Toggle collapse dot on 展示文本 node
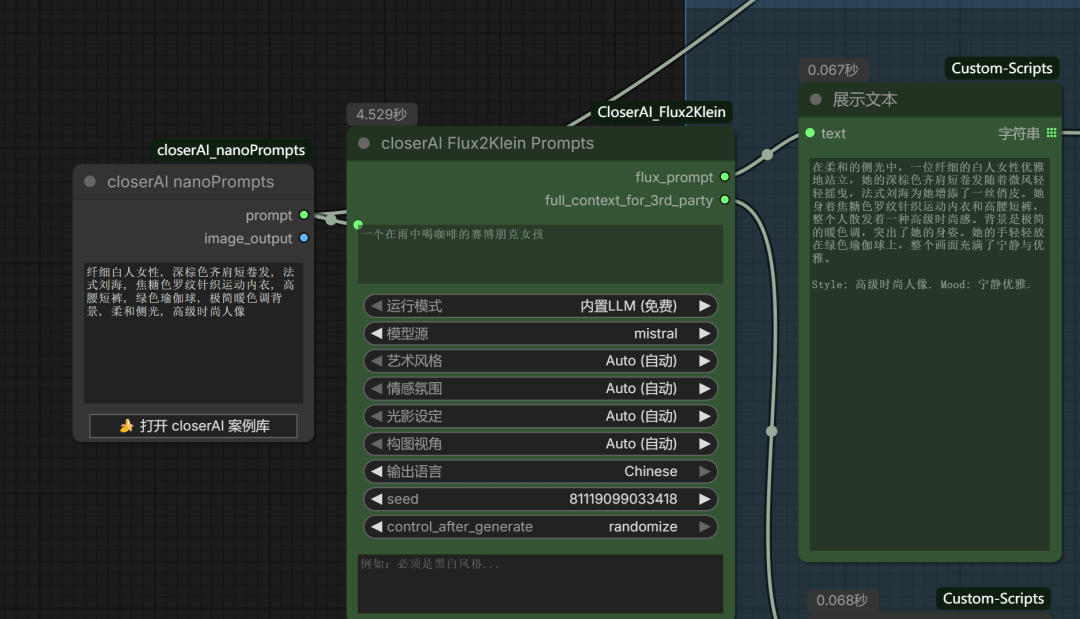The image size is (1080, 619). click(x=816, y=100)
